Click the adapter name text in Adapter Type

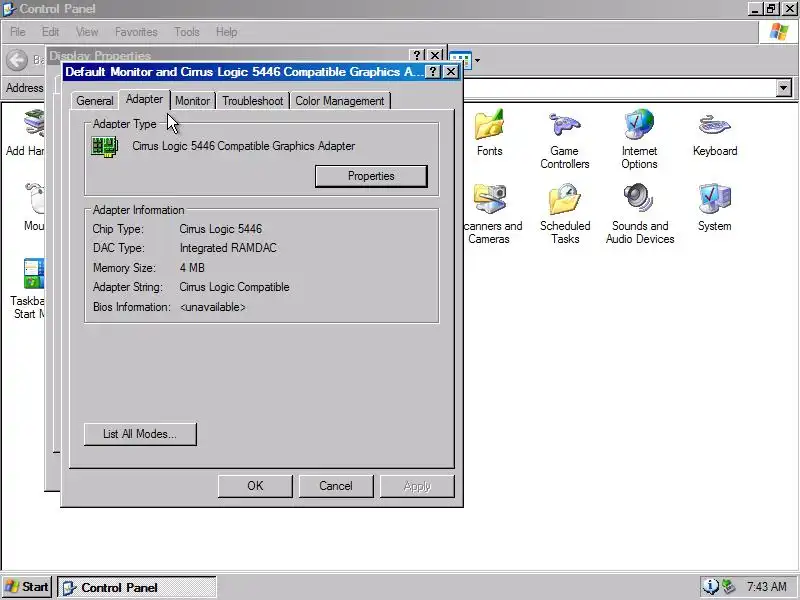click(x=243, y=146)
